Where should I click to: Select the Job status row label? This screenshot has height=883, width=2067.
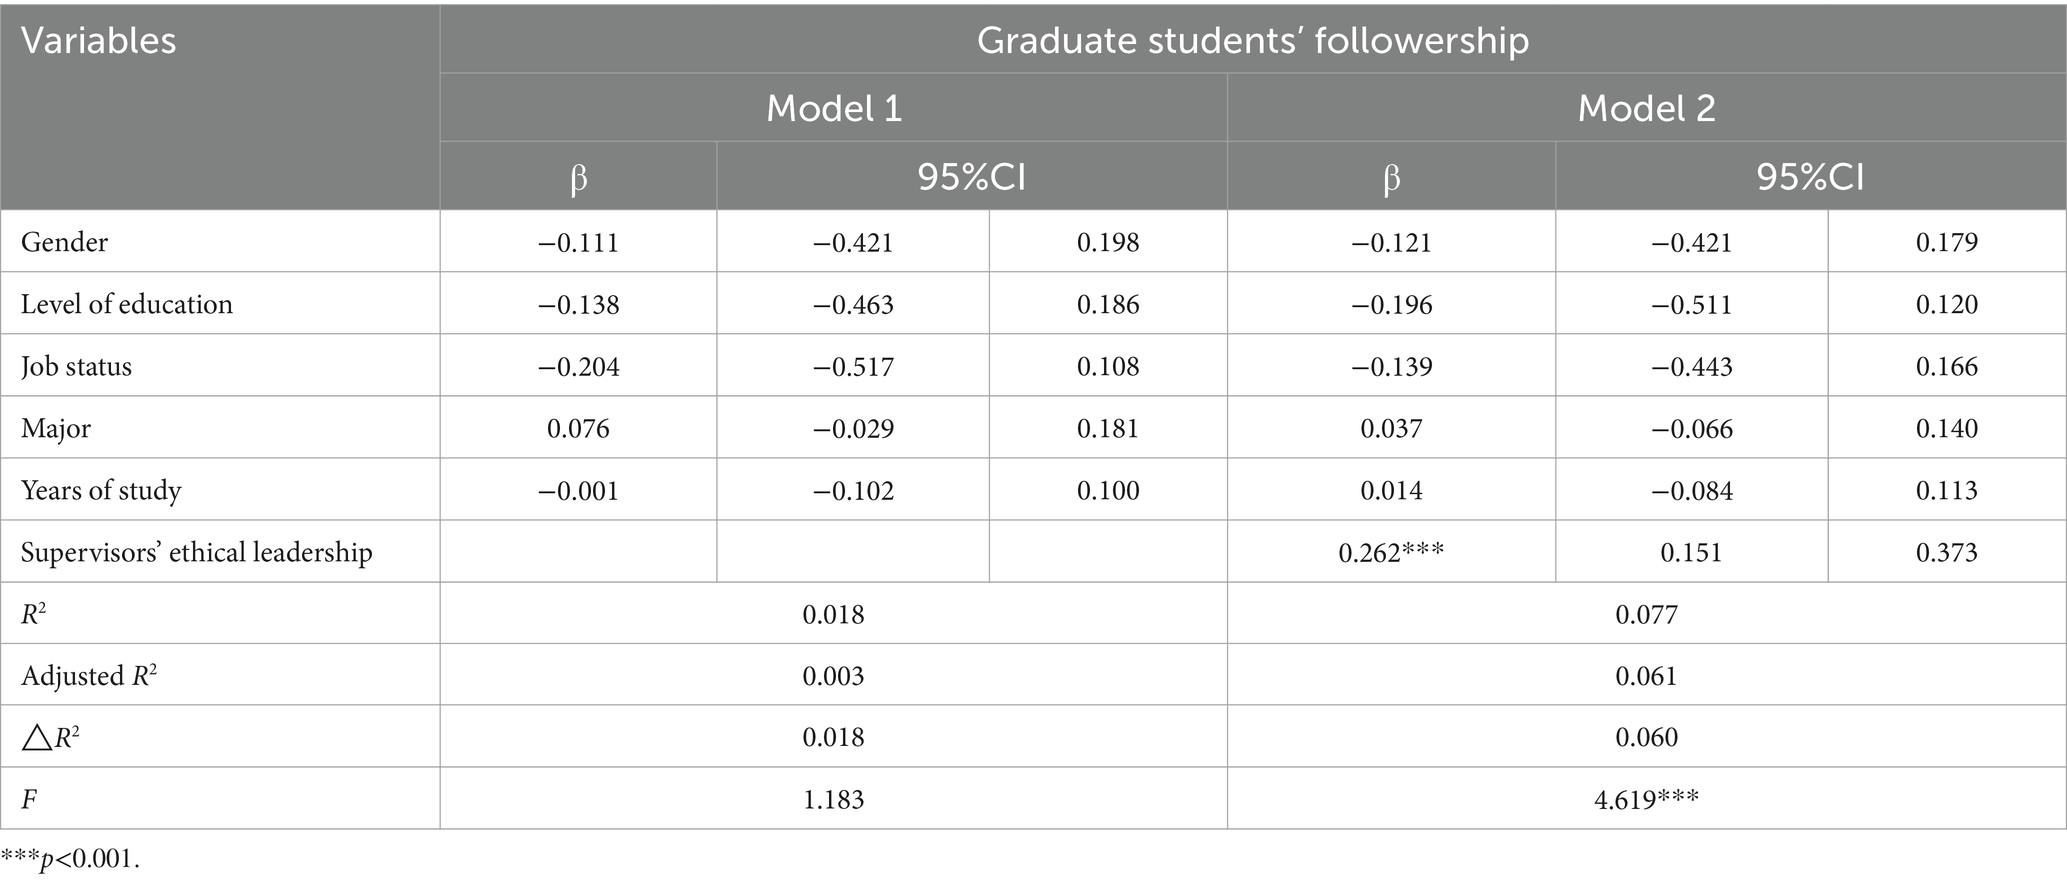point(76,366)
